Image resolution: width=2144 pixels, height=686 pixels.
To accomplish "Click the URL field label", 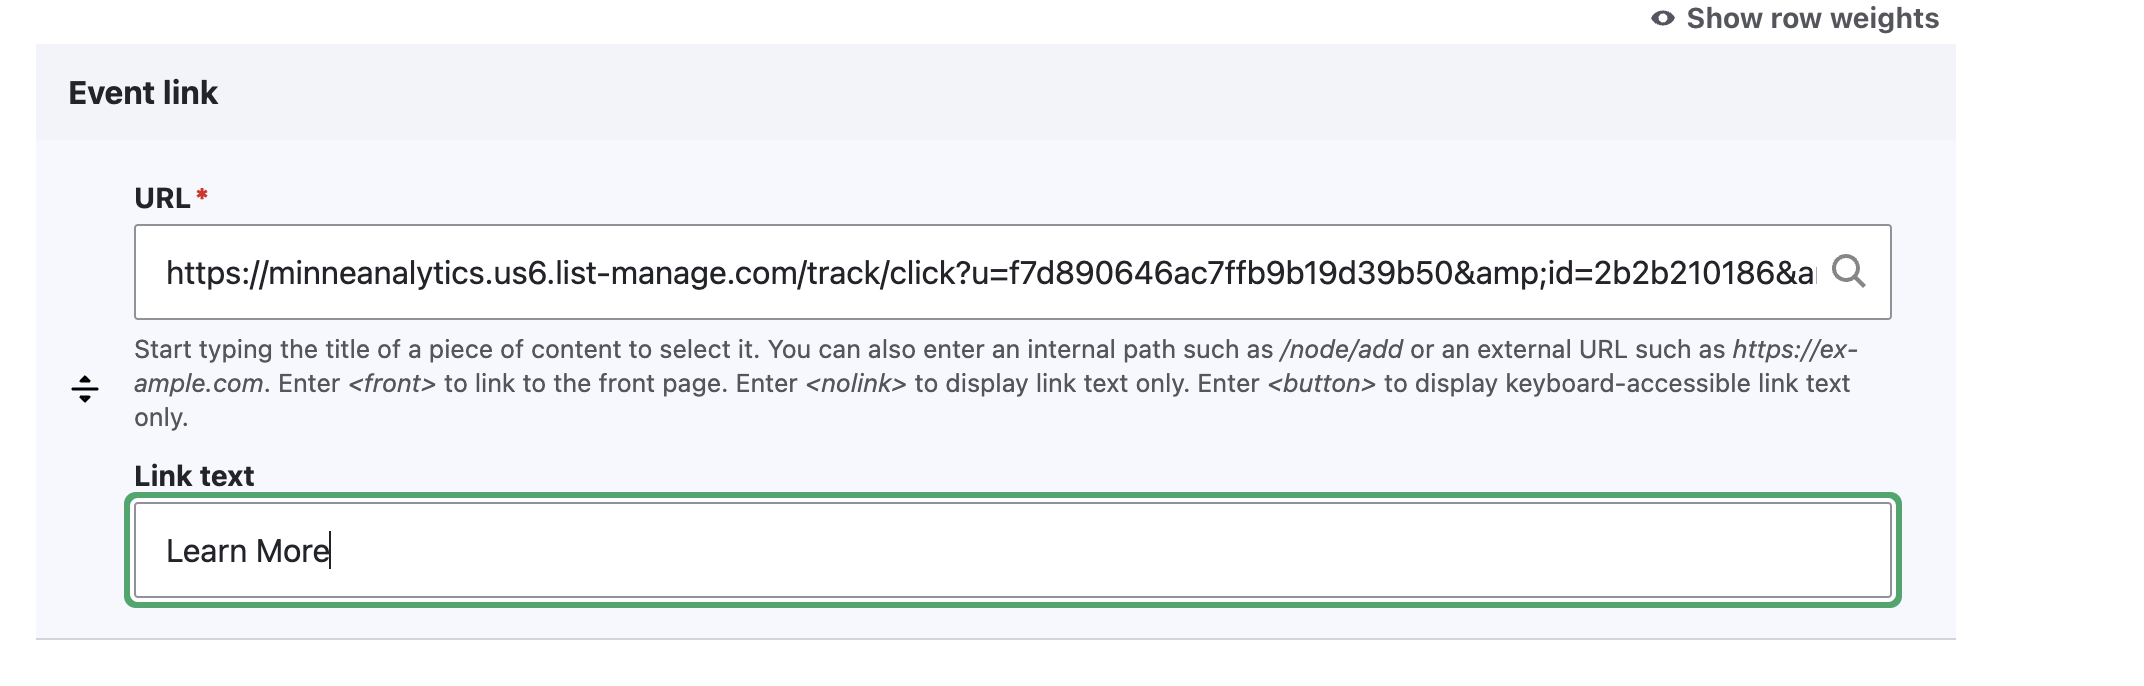I will [x=162, y=198].
